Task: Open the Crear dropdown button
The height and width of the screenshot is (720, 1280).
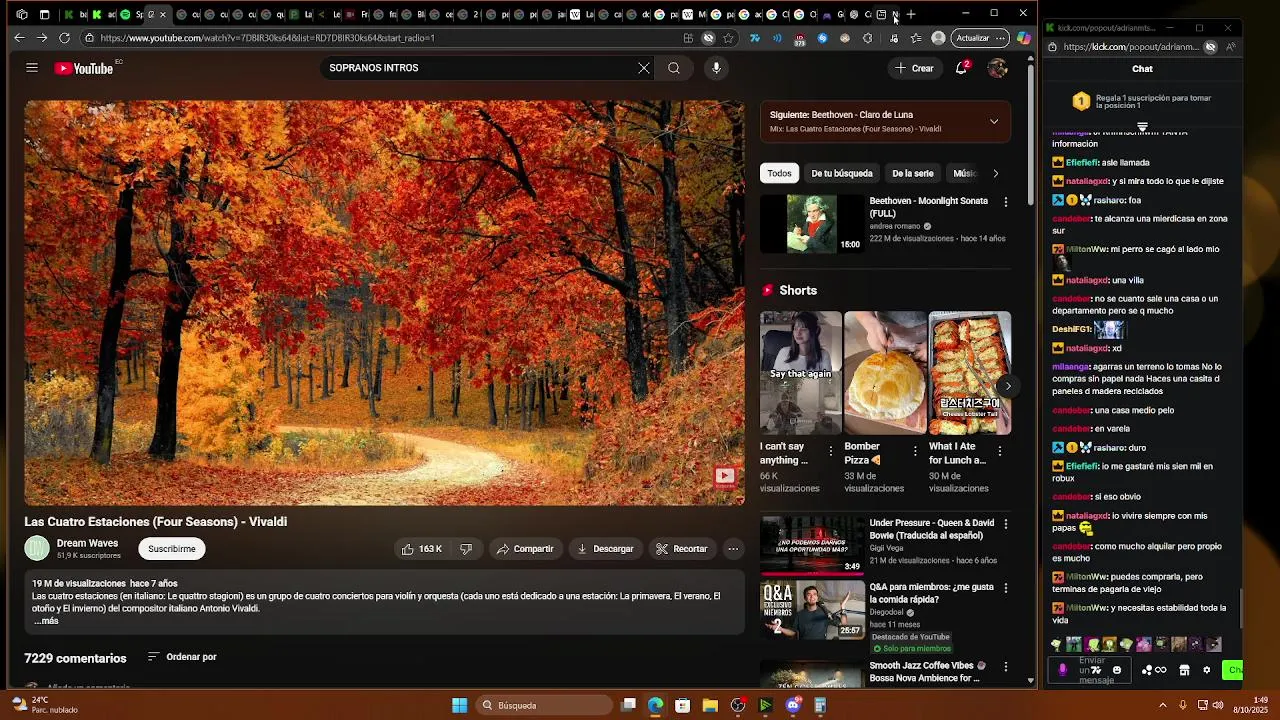Action: click(914, 68)
